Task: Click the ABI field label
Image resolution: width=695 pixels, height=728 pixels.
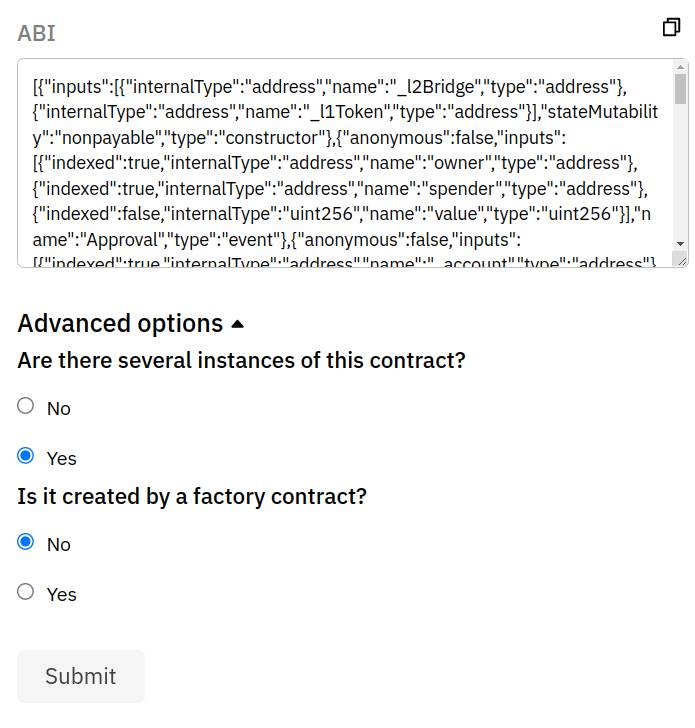Action: [36, 33]
